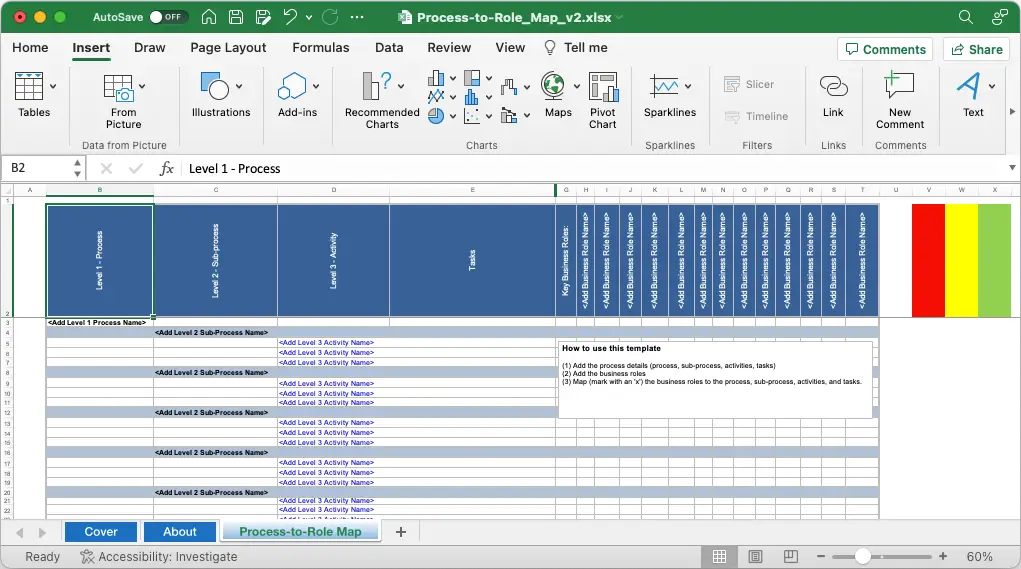Switch to the Cover sheet
1021x569 pixels.
101,532
